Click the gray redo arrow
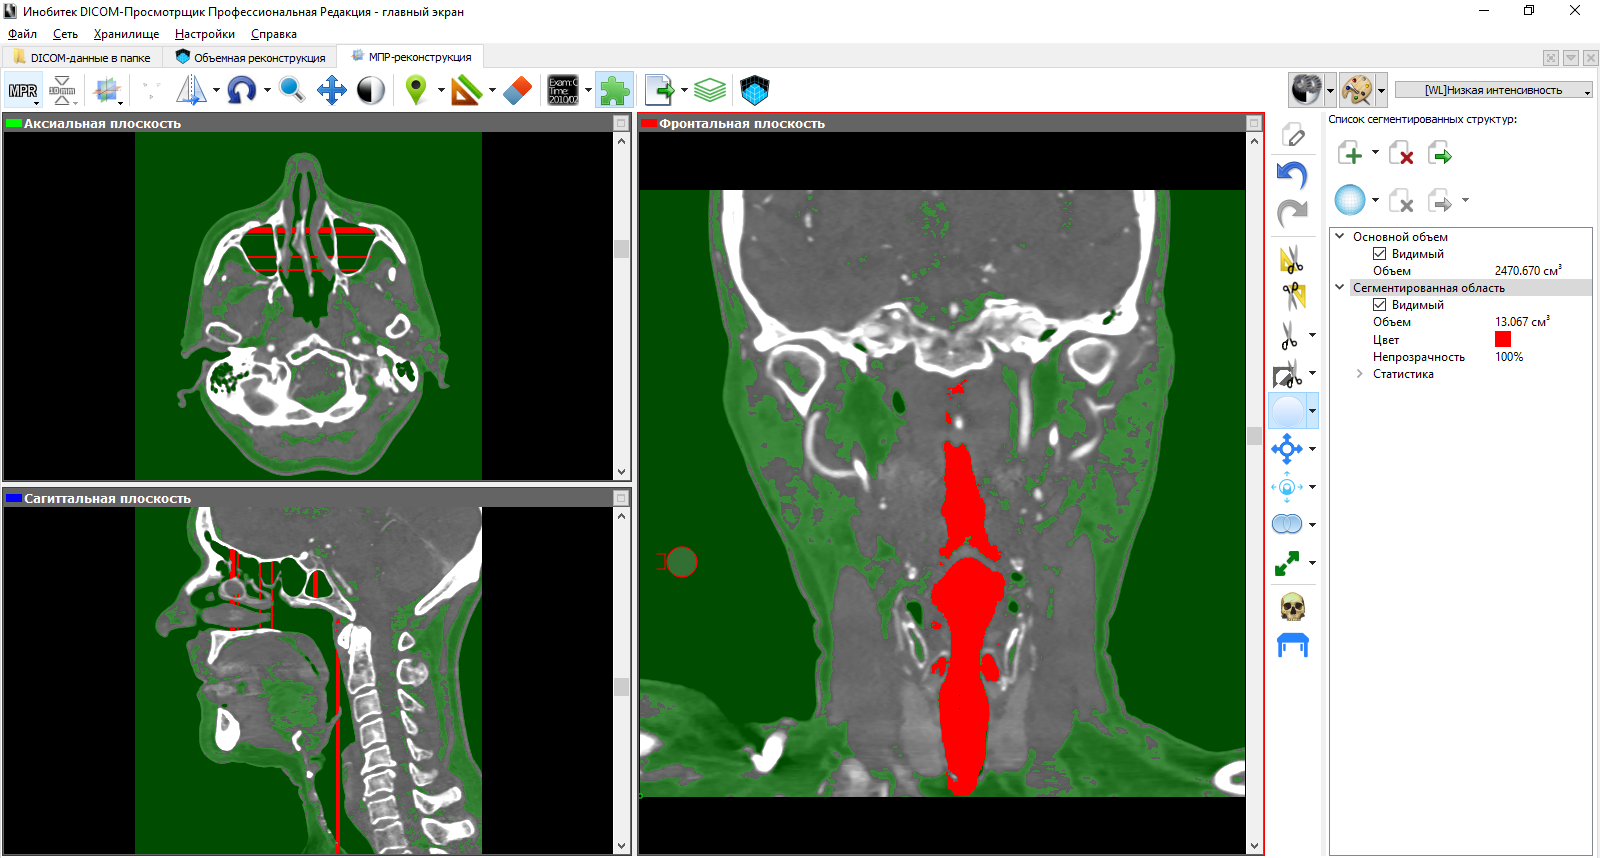1600x858 pixels. (x=1292, y=212)
